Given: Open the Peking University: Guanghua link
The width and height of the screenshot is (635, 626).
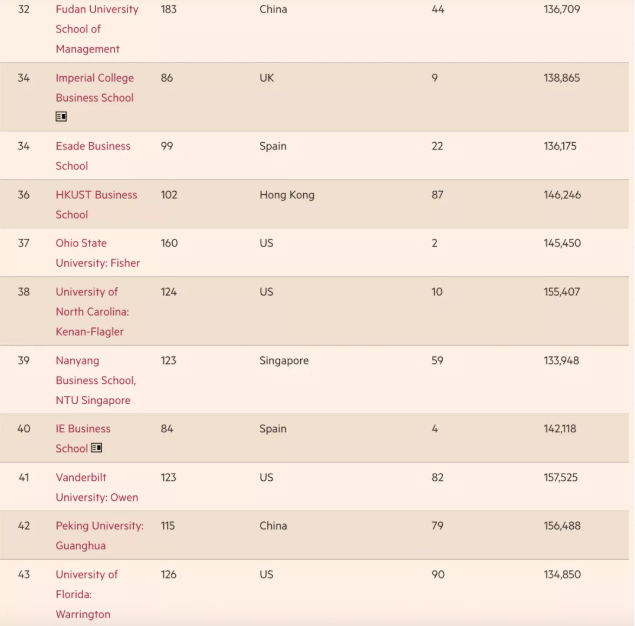Looking at the screenshot, I should click(x=99, y=535).
